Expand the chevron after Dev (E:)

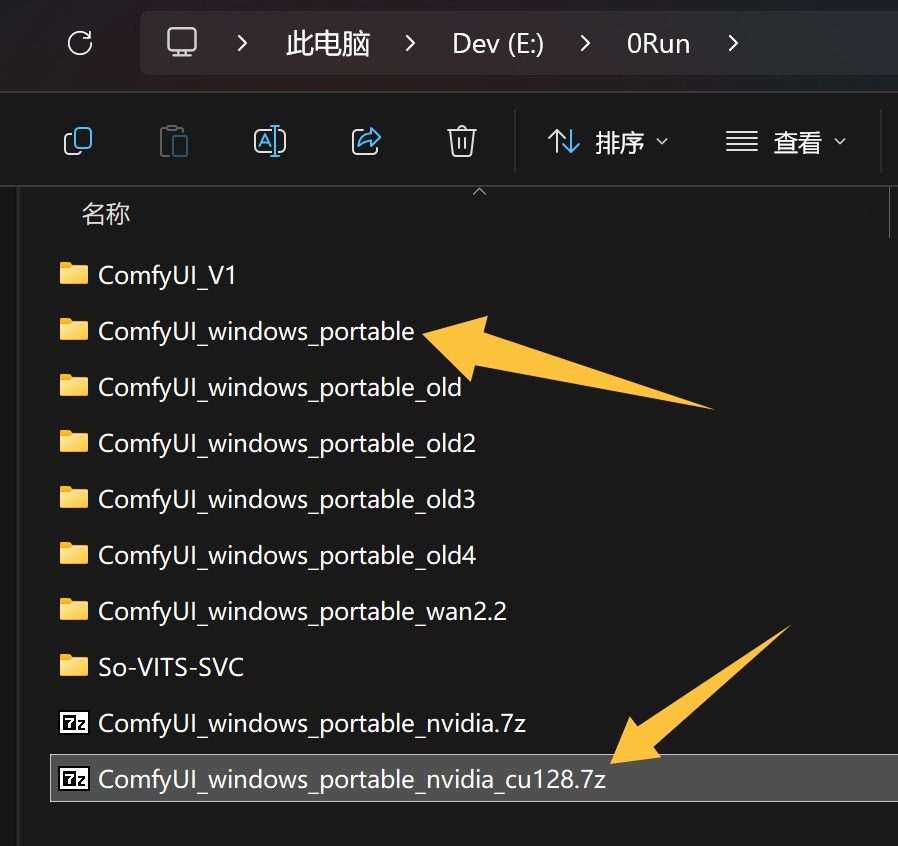(585, 43)
